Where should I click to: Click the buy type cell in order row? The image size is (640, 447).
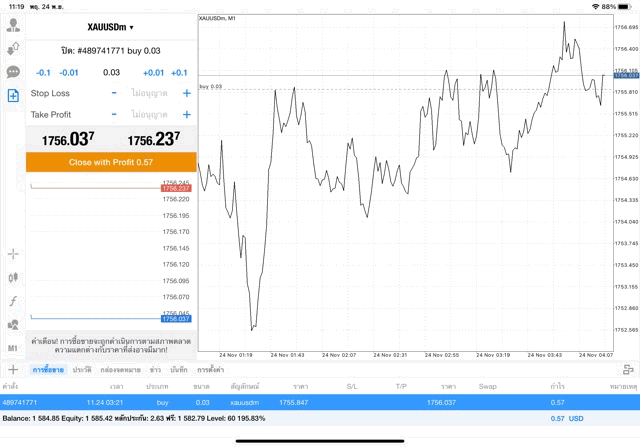[162, 403]
